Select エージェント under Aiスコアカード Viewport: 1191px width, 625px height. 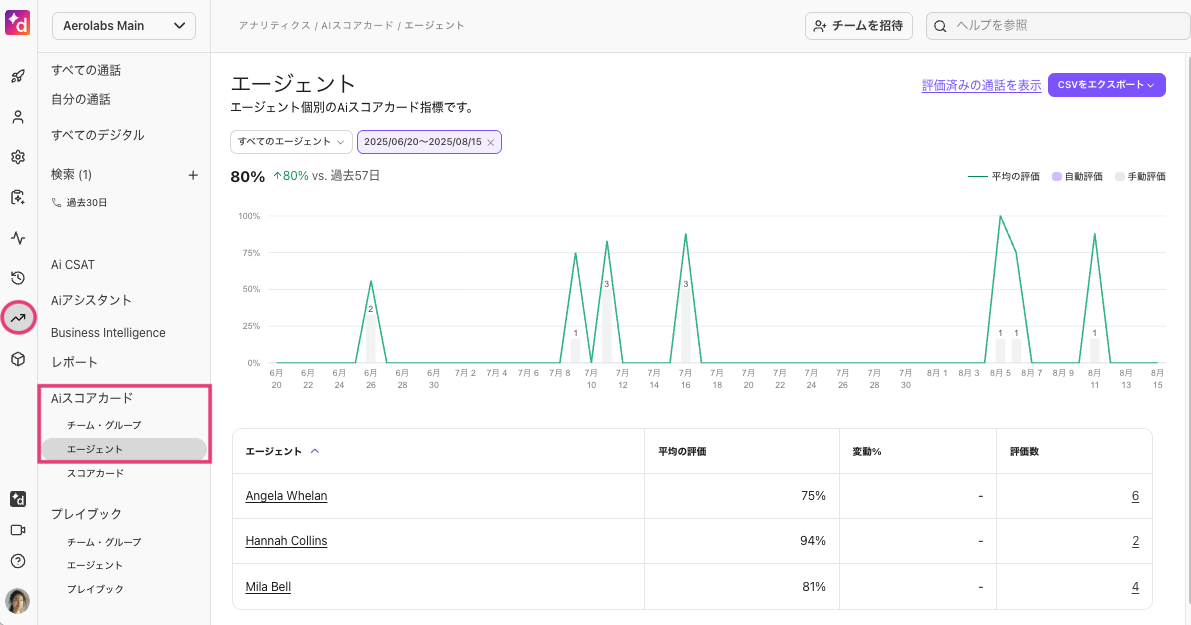pos(124,450)
